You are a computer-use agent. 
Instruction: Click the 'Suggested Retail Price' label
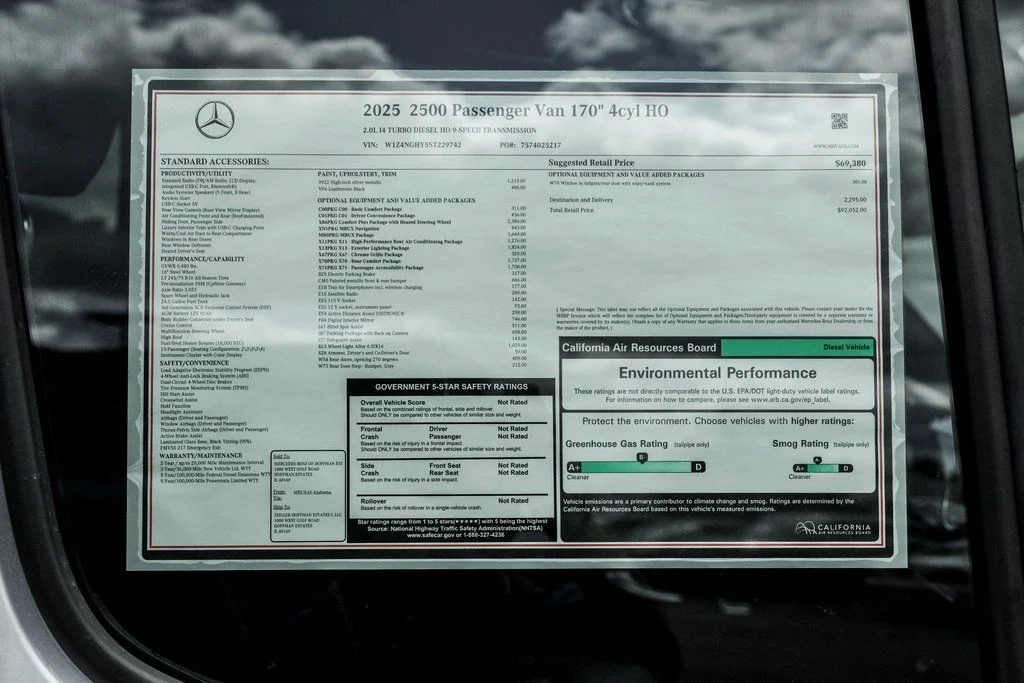point(591,163)
